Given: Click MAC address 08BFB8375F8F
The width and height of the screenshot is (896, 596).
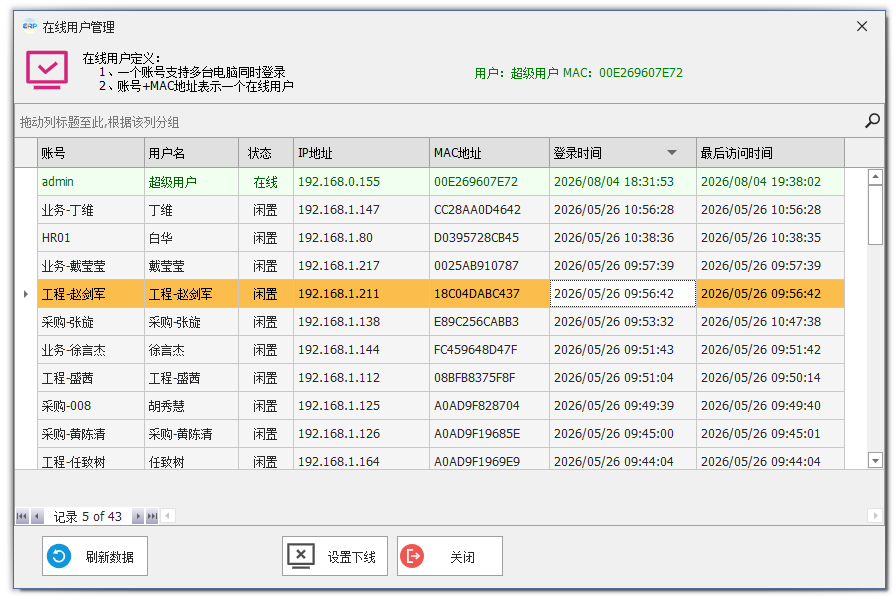Looking at the screenshot, I should pos(489,378).
